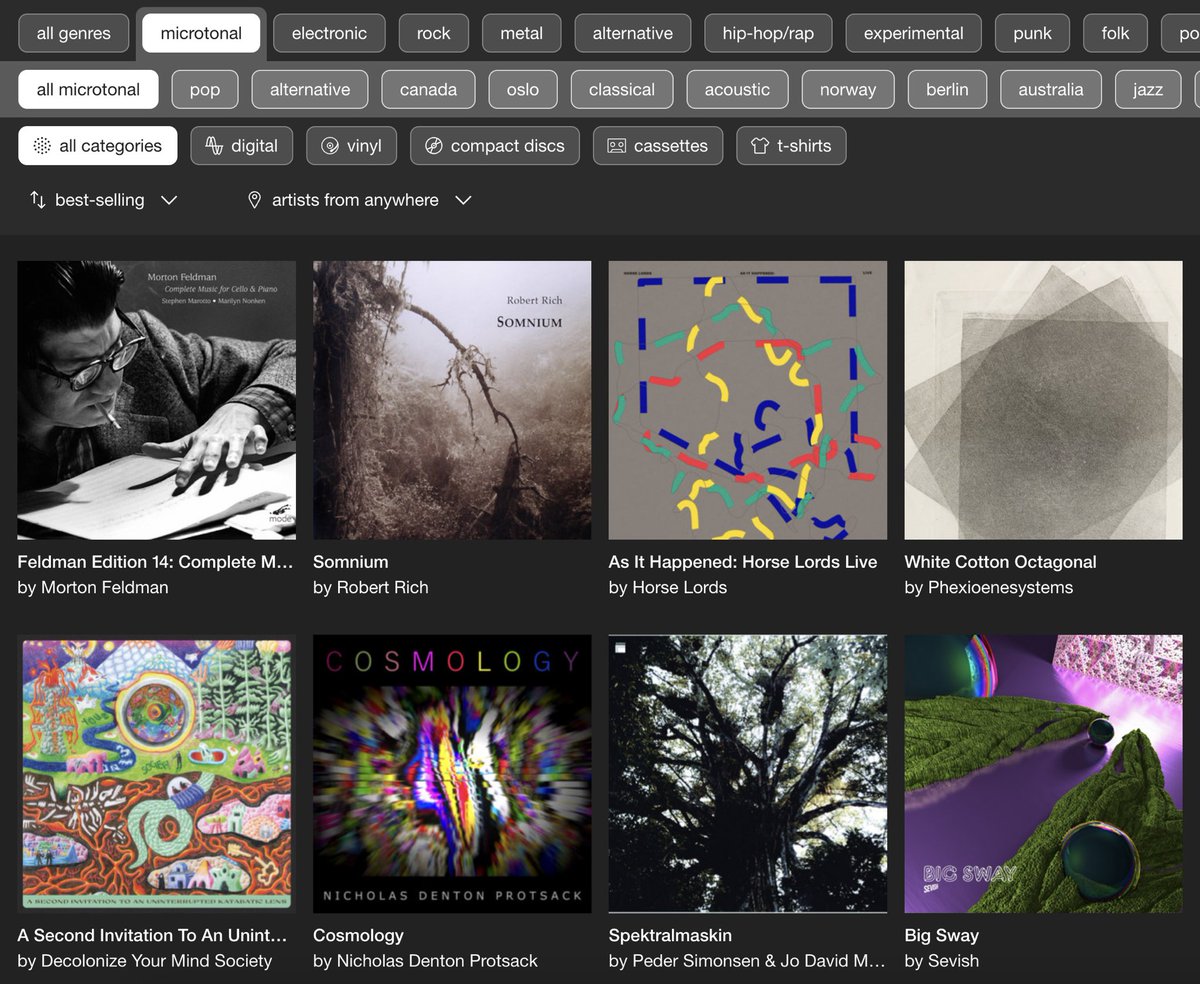1200x984 pixels.
Task: Click the all categories dotted circle icon
Action: click(x=42, y=146)
